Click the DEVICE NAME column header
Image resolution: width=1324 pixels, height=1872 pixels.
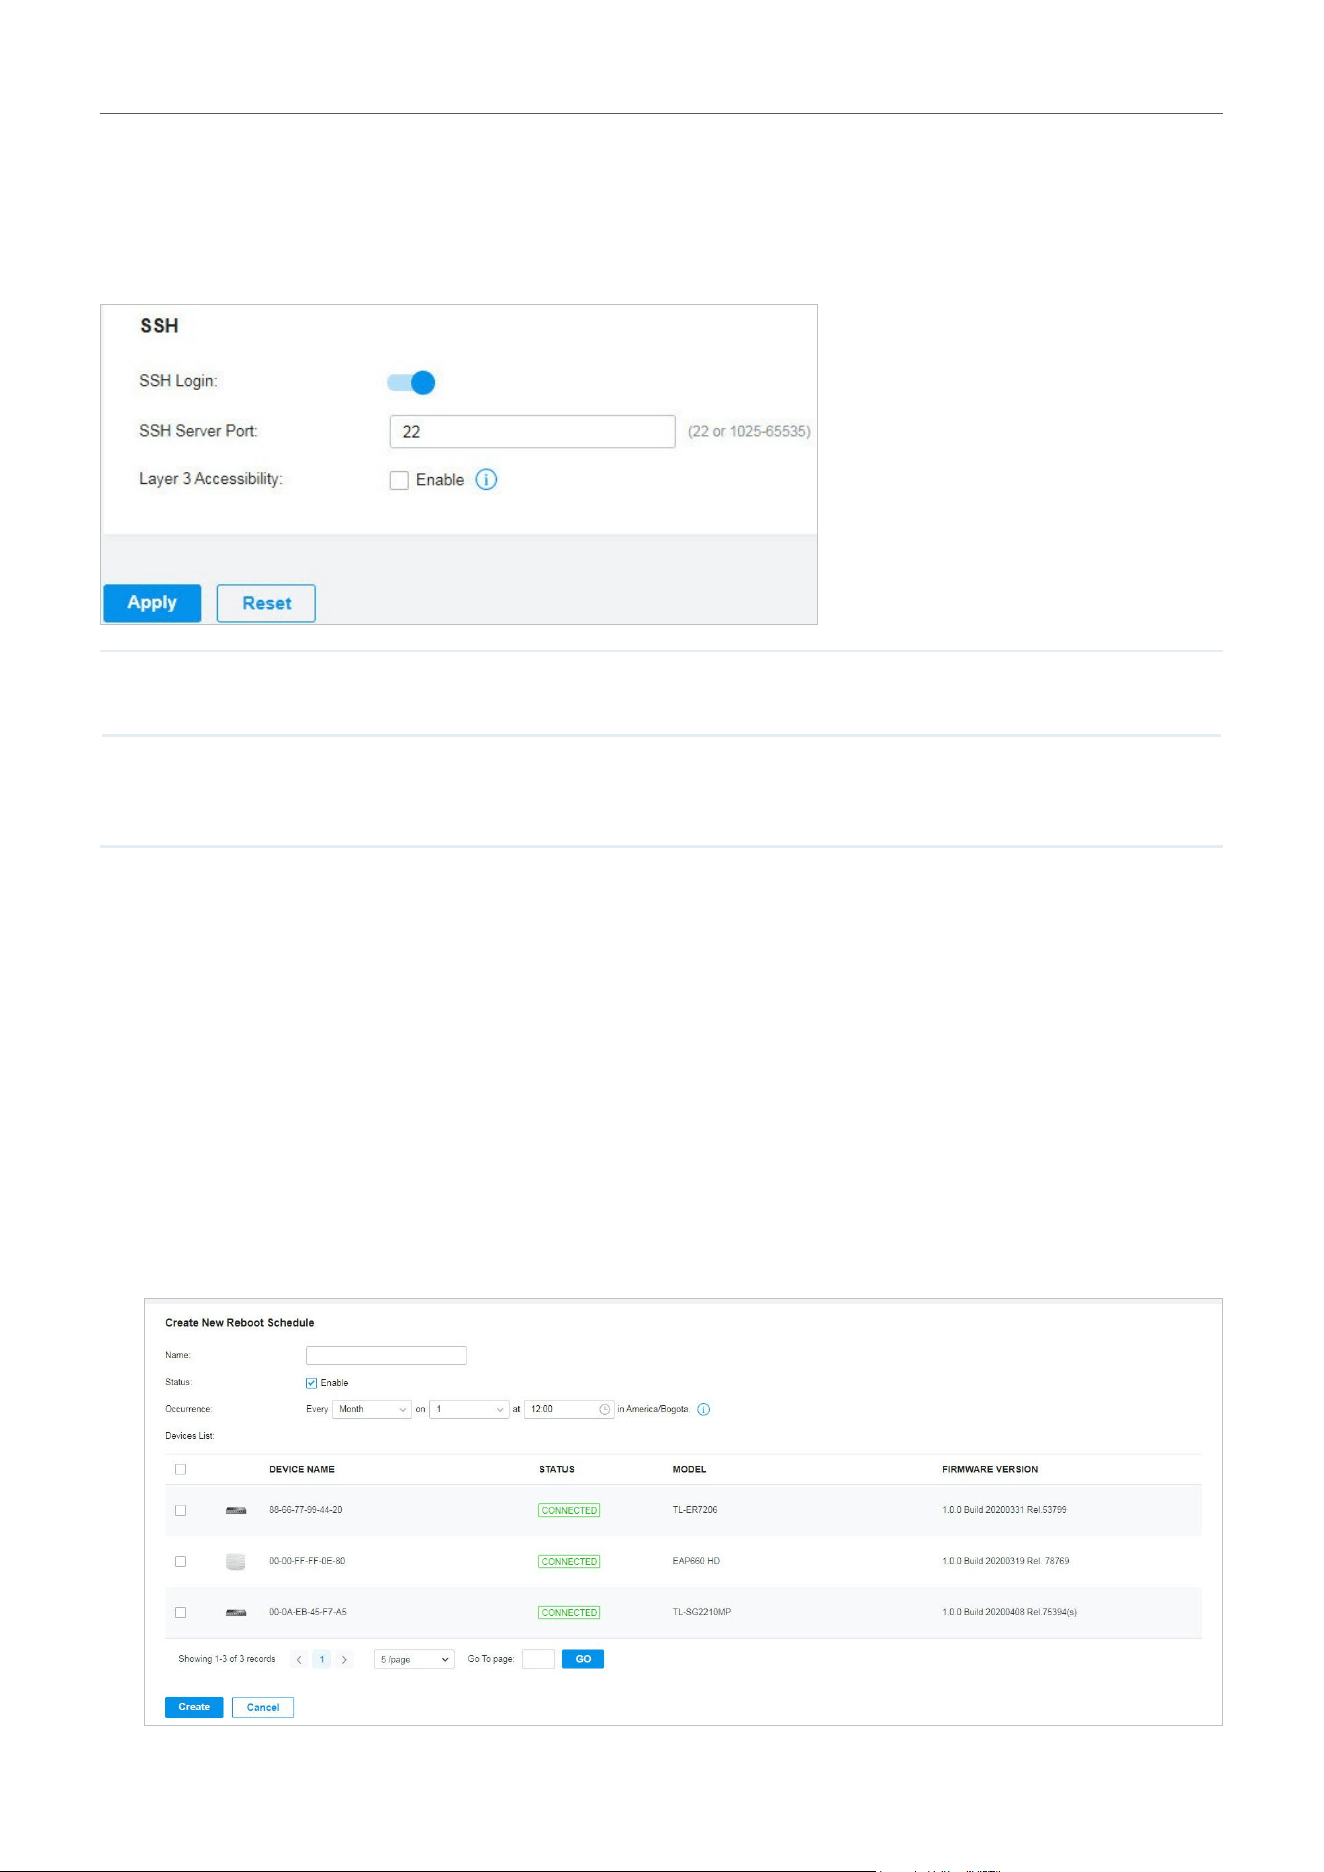tap(302, 1469)
